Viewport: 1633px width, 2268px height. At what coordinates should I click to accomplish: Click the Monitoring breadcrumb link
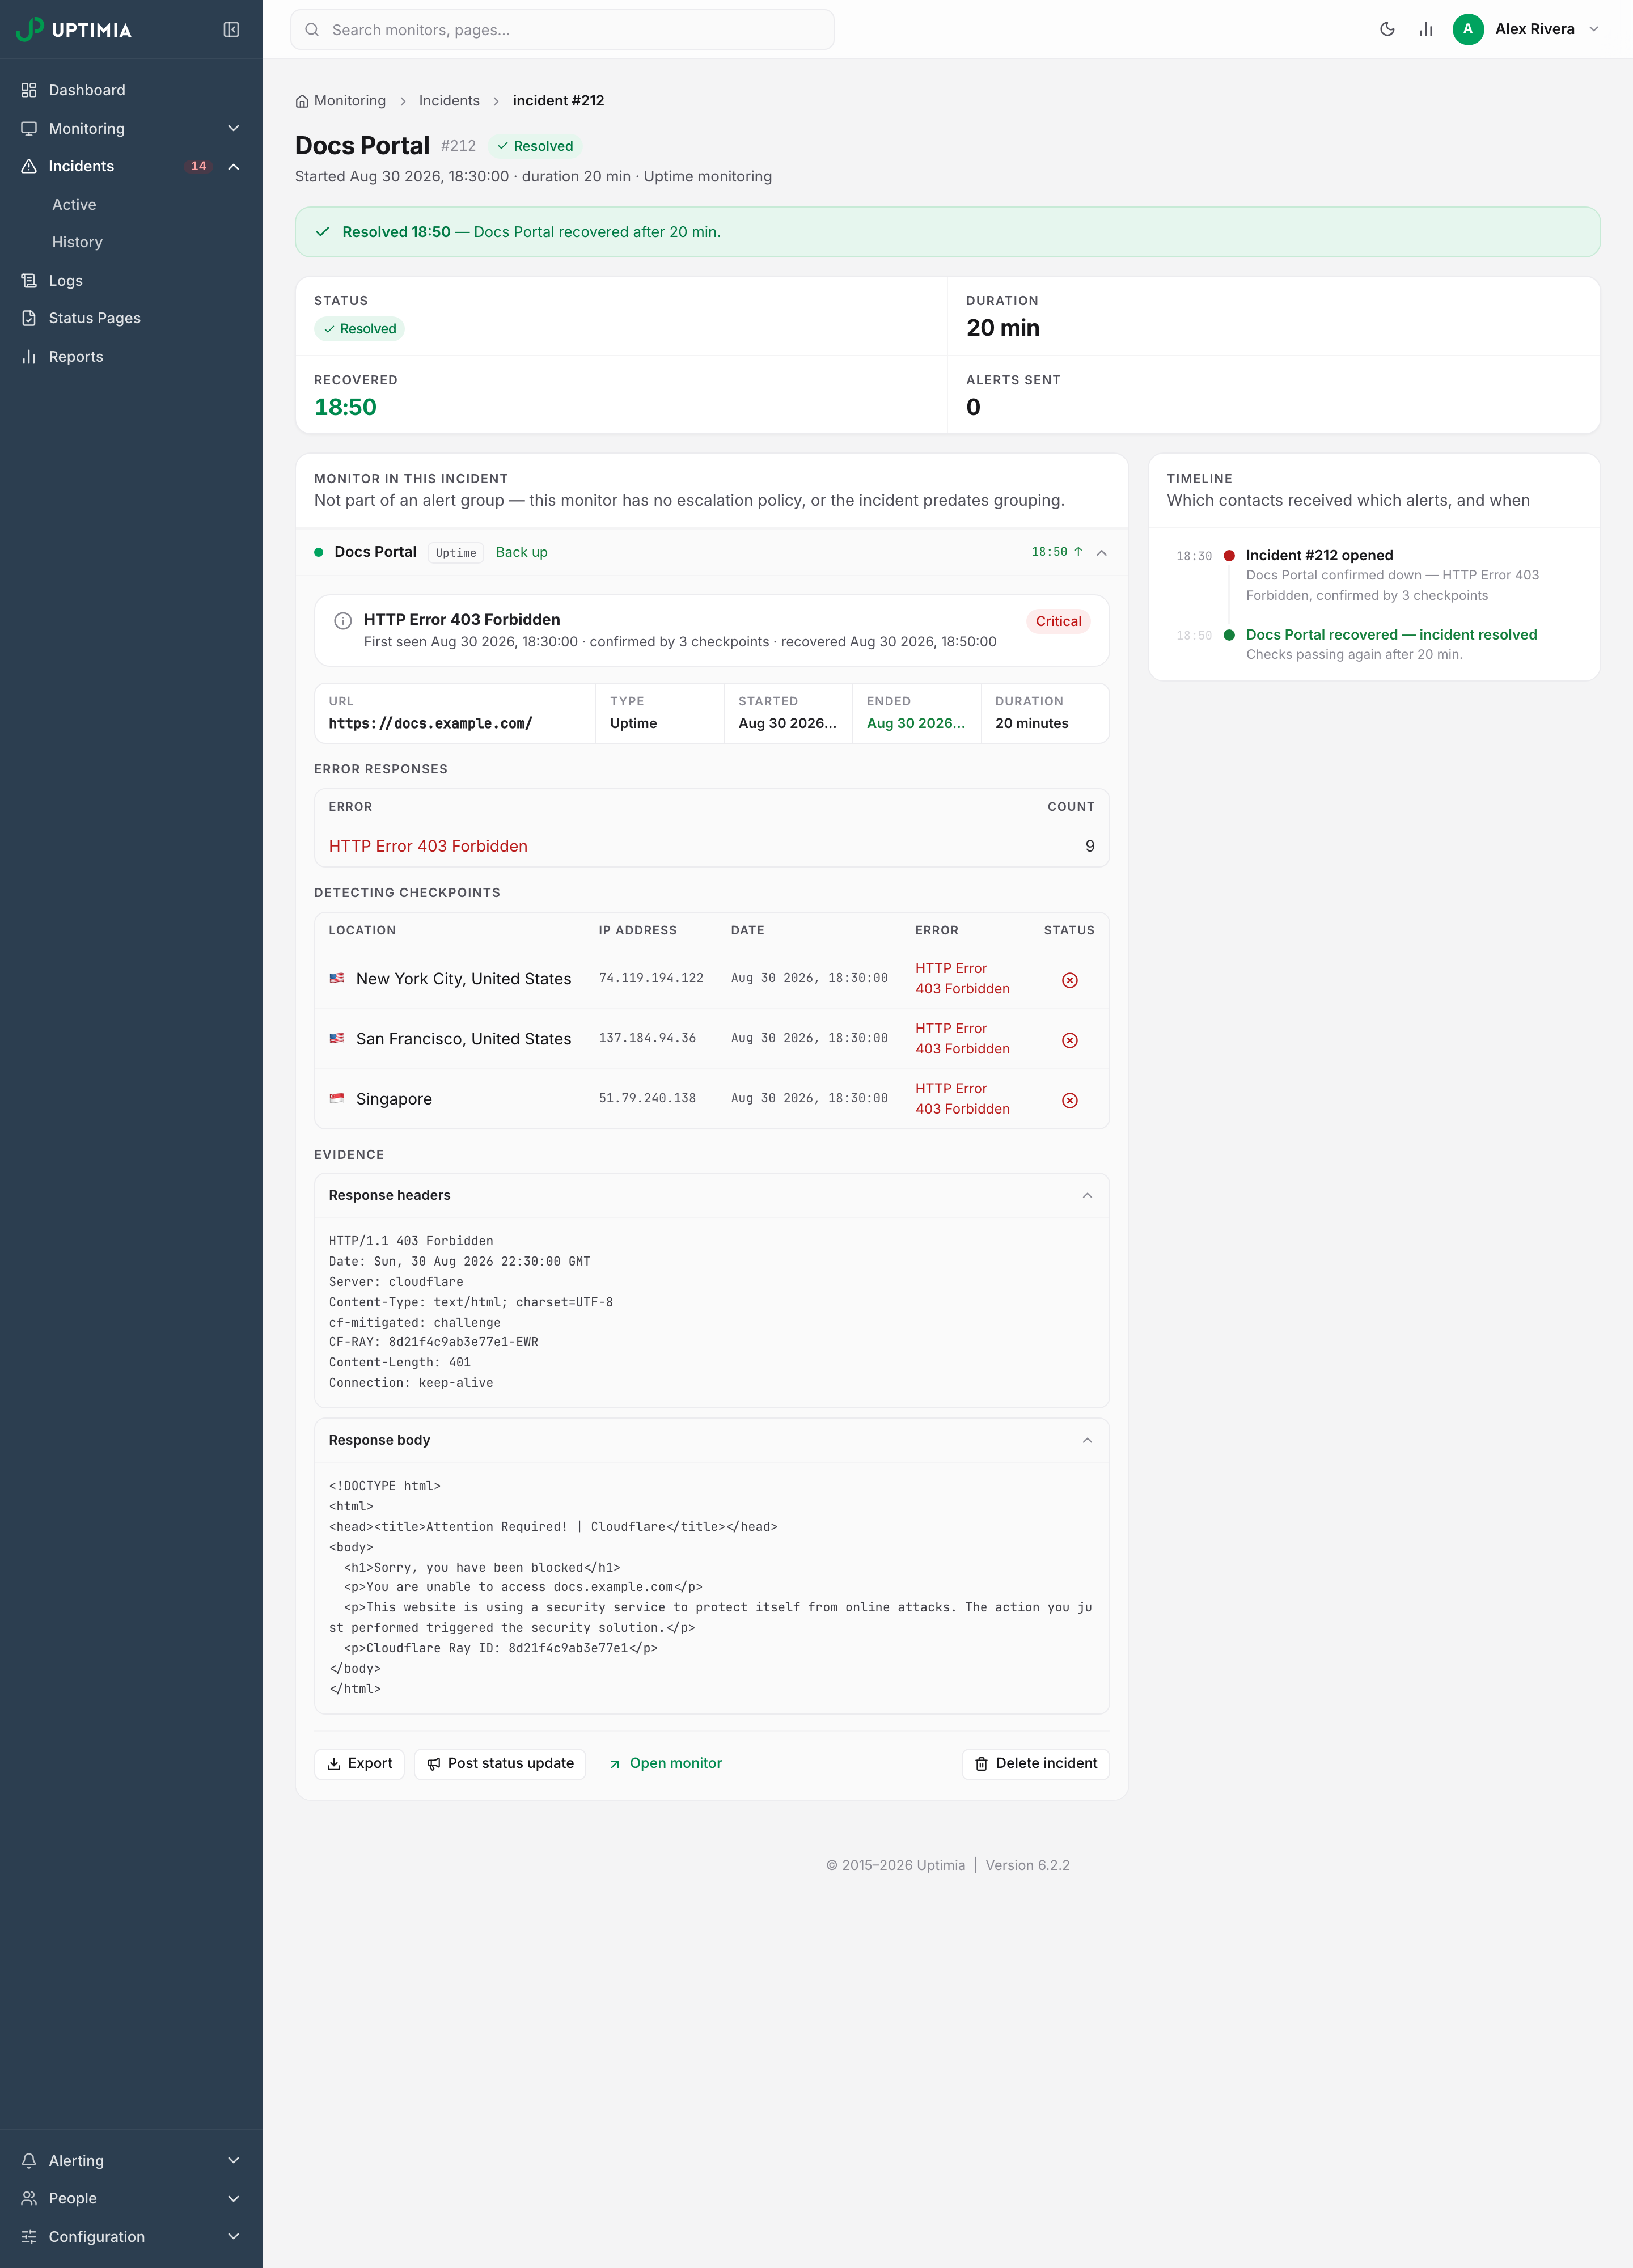coord(349,101)
